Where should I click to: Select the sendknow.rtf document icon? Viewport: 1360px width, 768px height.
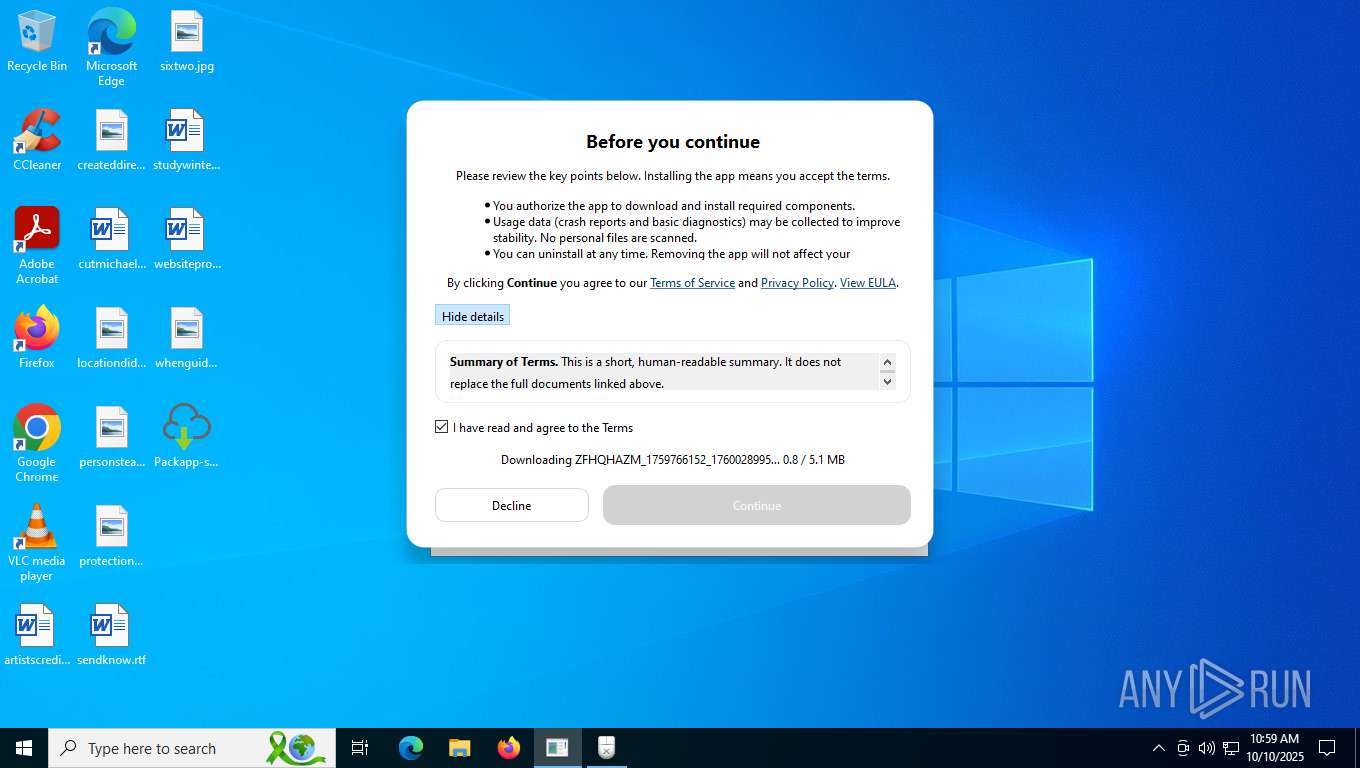click(x=111, y=636)
